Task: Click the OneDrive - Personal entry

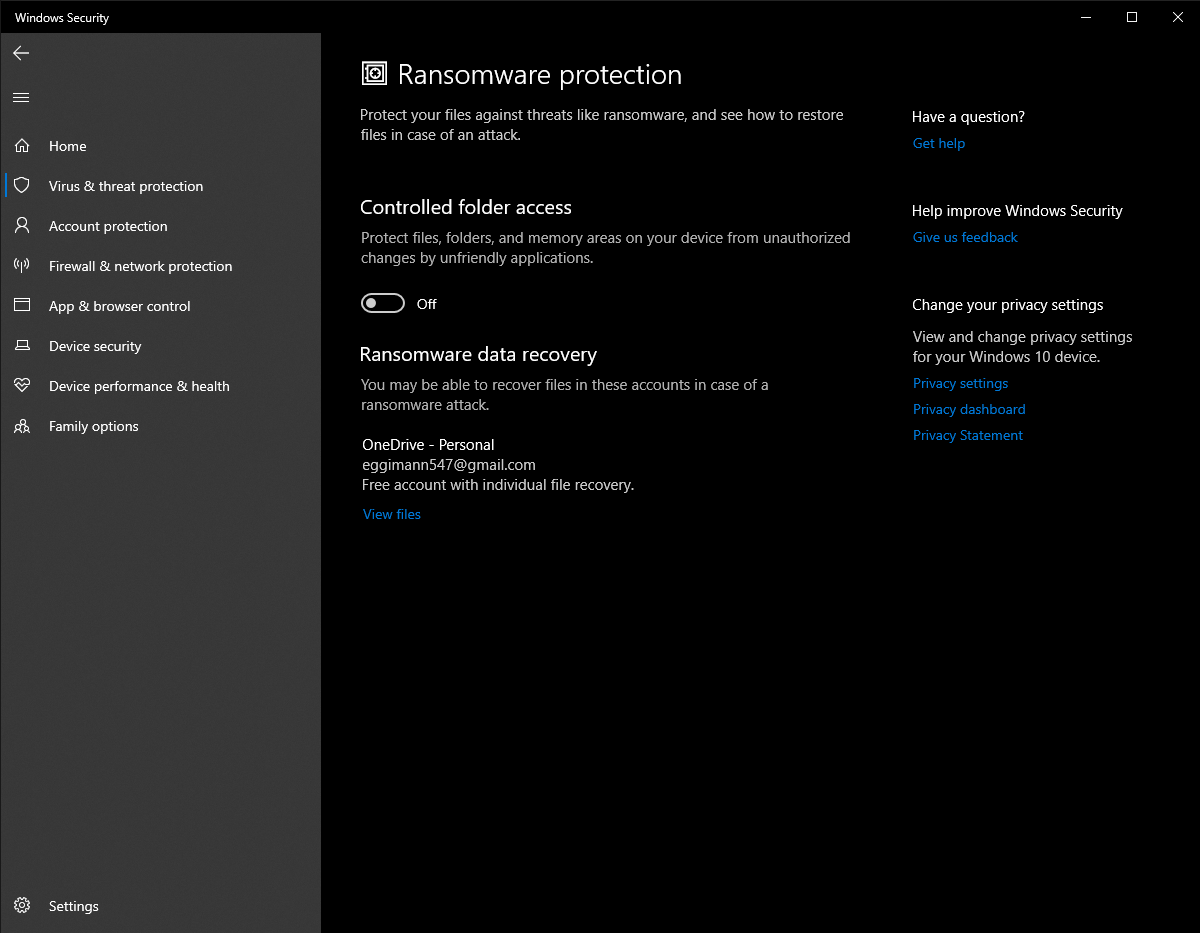Action: [428, 445]
